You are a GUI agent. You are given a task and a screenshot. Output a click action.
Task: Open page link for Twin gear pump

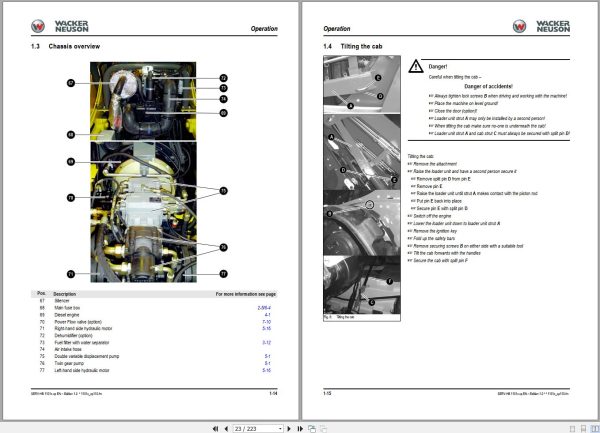267,363
